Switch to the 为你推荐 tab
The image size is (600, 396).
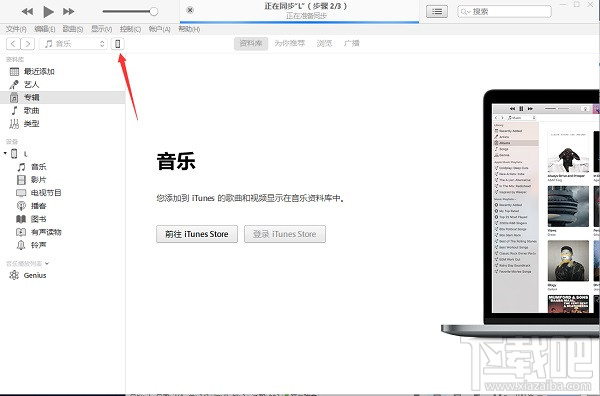click(290, 44)
